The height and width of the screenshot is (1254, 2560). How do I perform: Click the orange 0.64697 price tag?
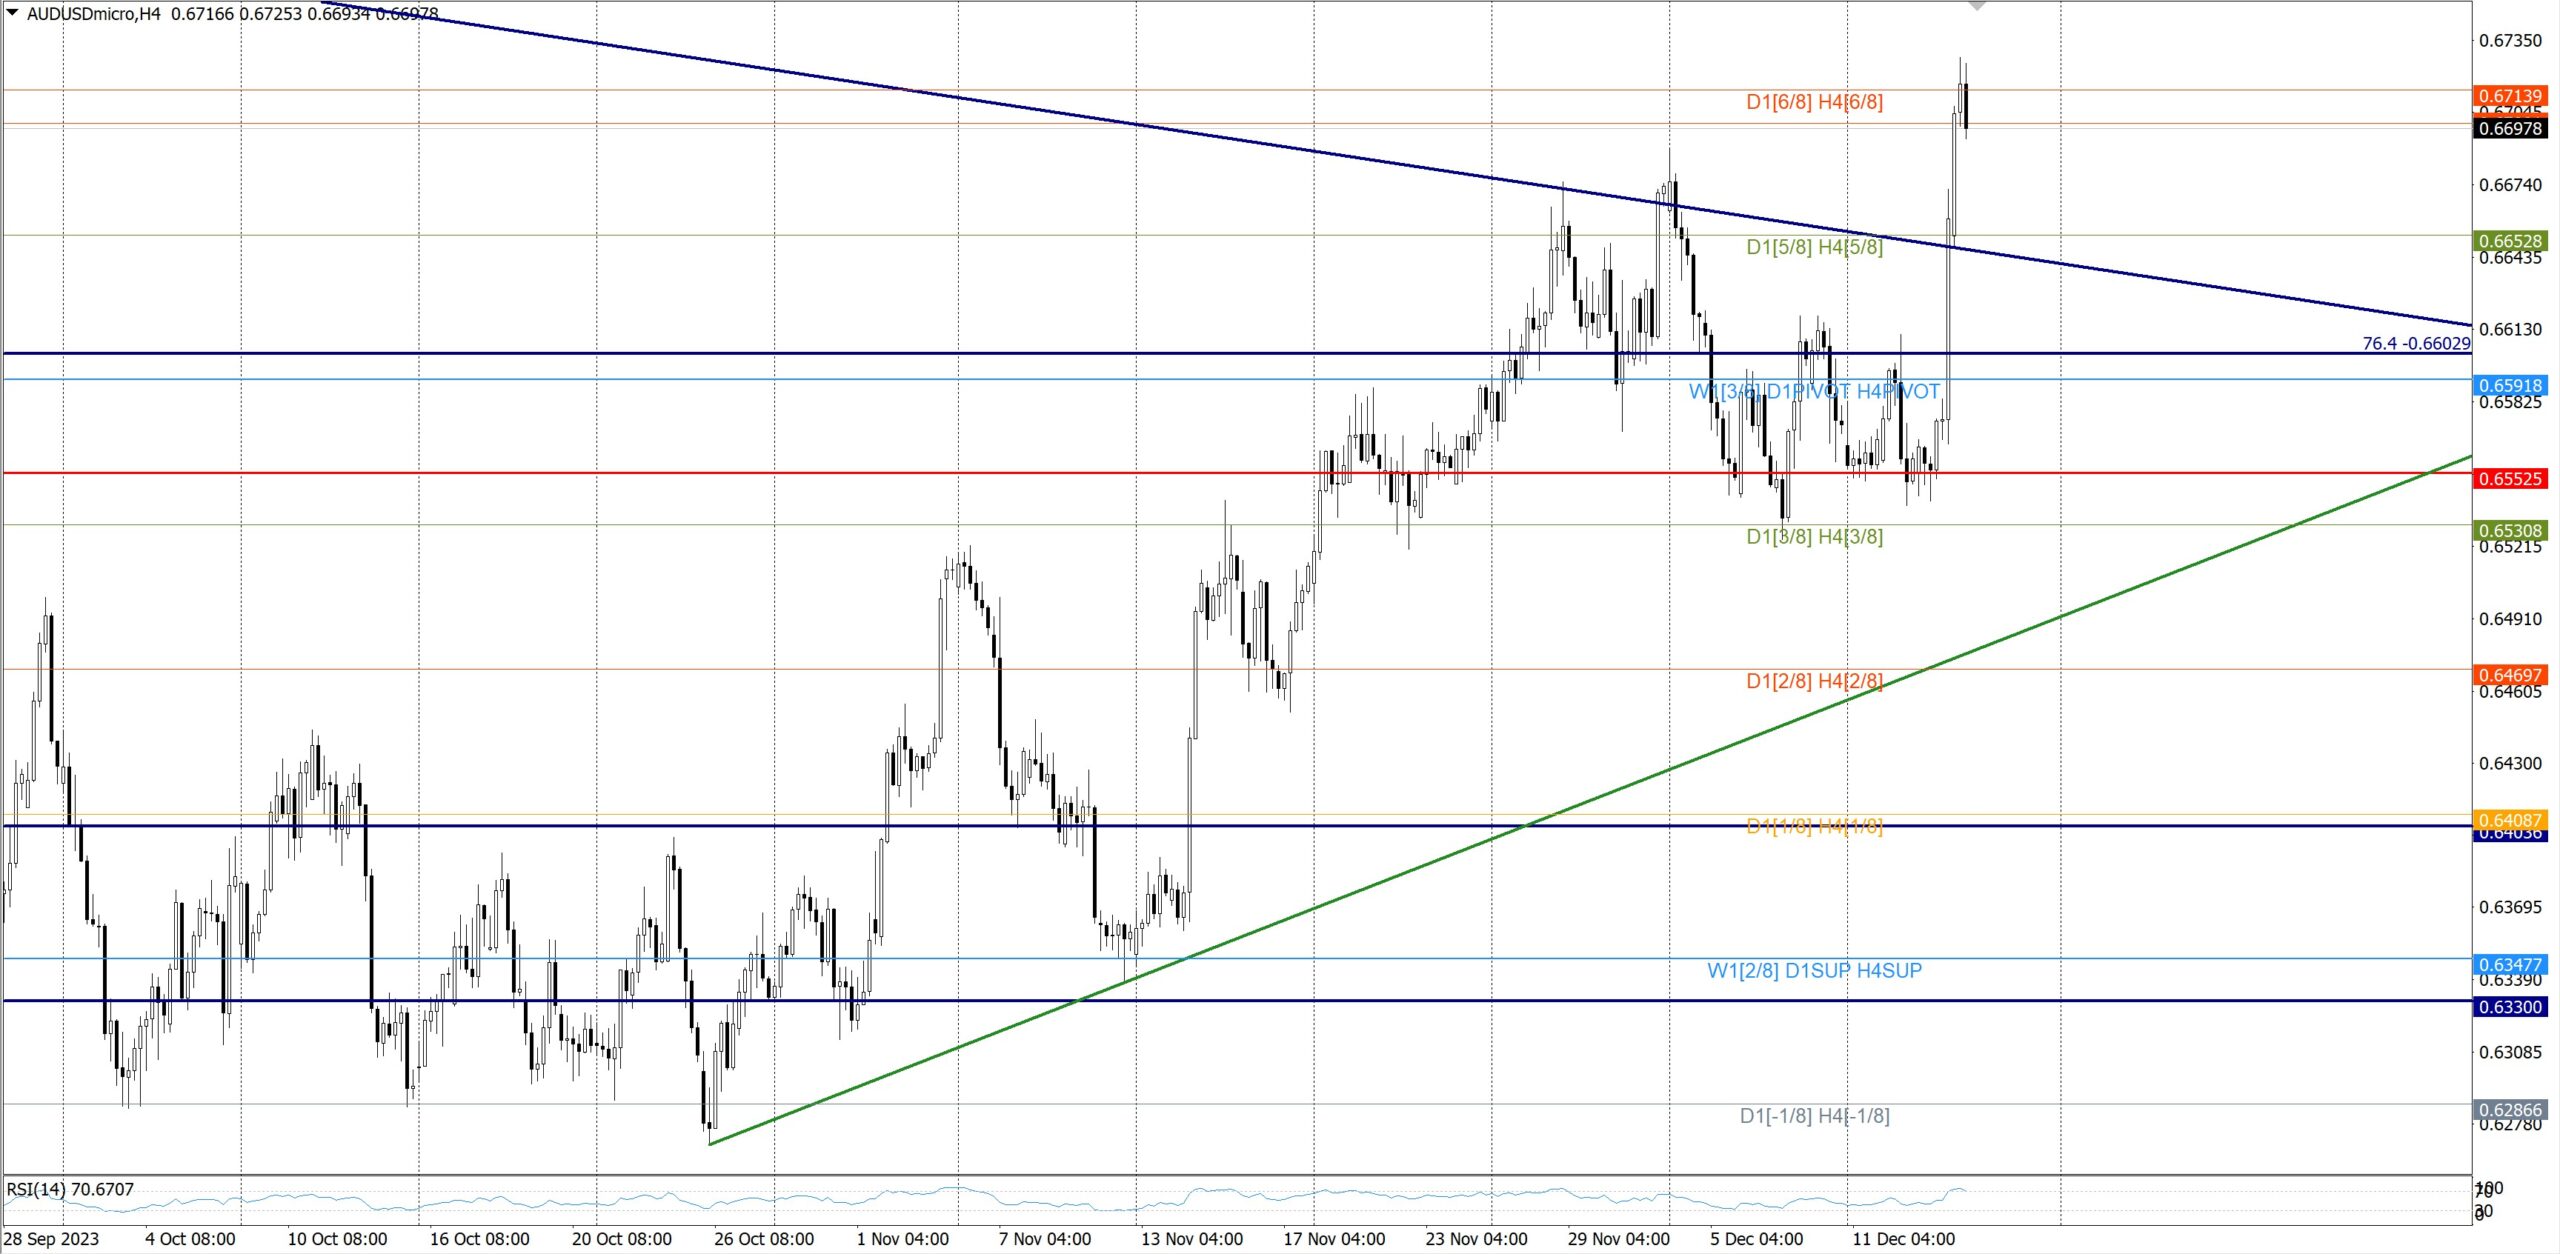click(2510, 675)
